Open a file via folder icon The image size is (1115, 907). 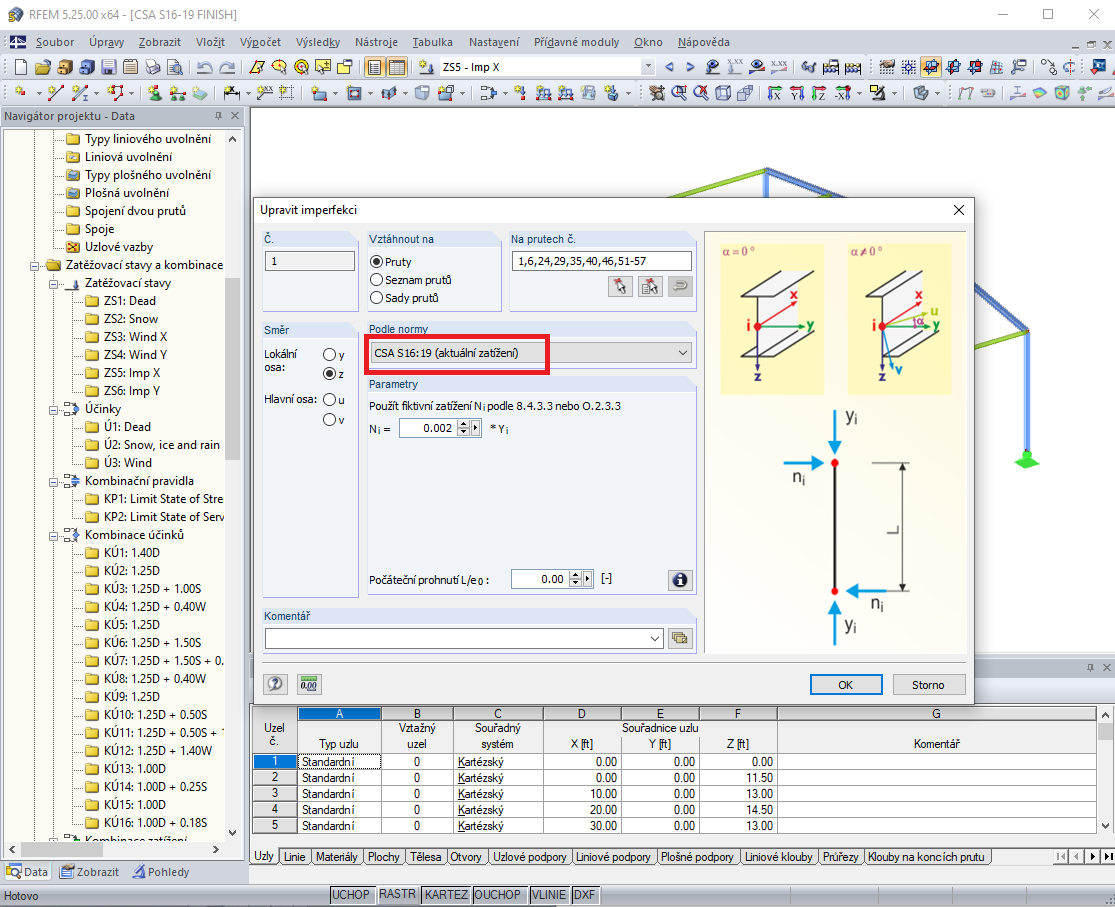tap(43, 67)
